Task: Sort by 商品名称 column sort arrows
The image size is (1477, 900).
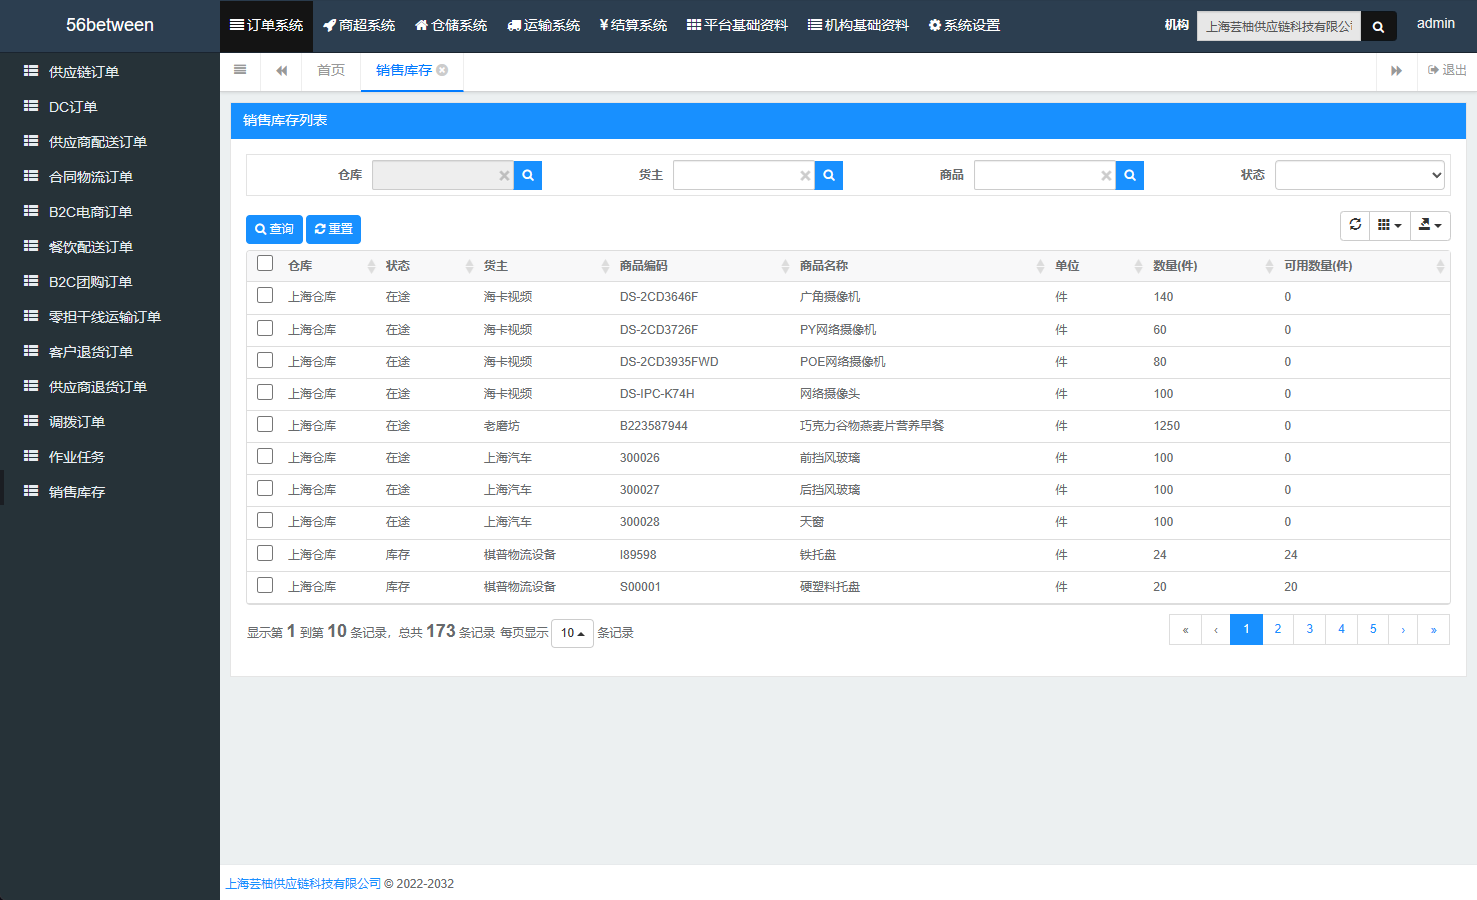Action: point(1040,266)
